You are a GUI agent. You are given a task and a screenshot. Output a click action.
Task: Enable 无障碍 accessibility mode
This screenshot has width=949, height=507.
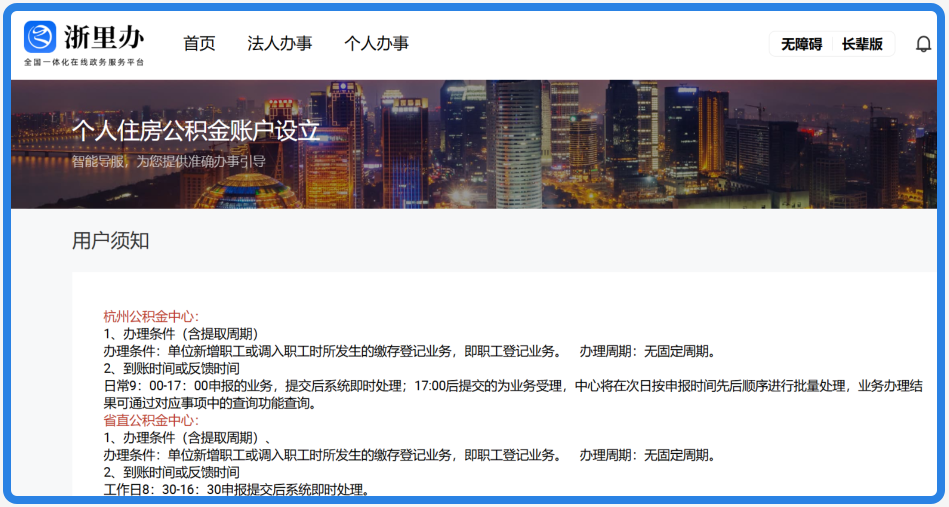pos(801,44)
